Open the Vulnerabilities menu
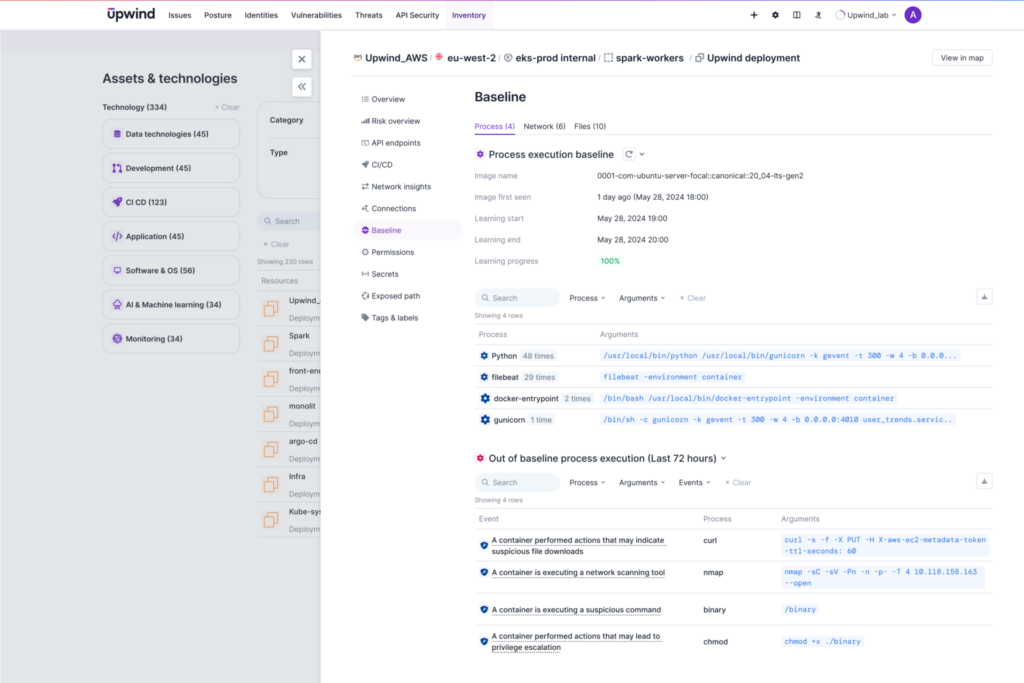The width and height of the screenshot is (1024, 683). [316, 15]
